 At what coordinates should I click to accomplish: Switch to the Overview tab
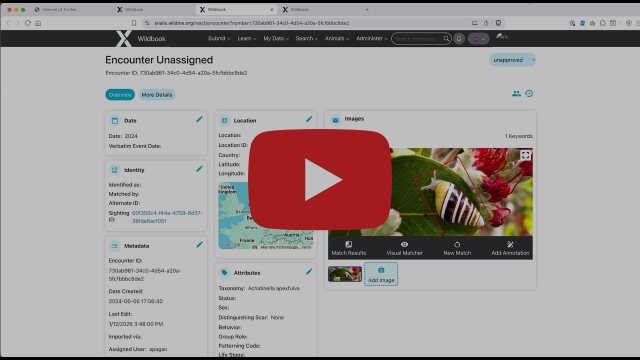(x=120, y=95)
